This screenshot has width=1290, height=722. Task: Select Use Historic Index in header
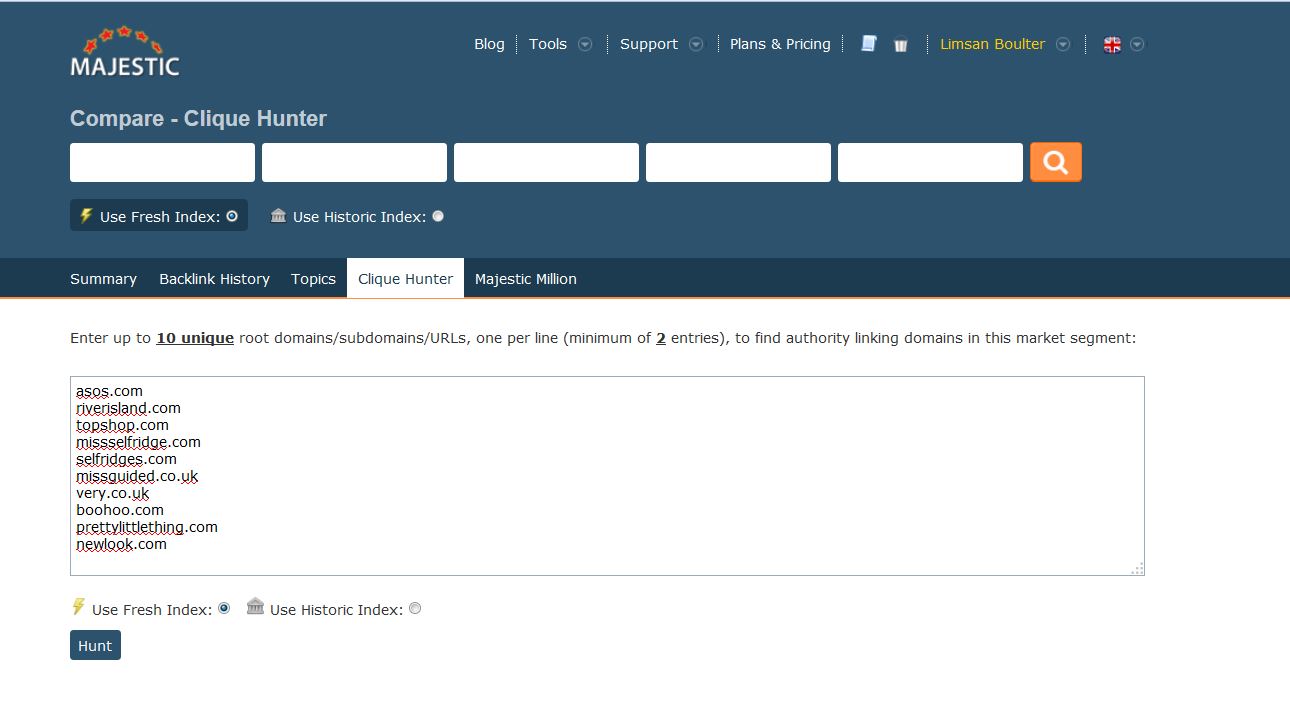[438, 216]
